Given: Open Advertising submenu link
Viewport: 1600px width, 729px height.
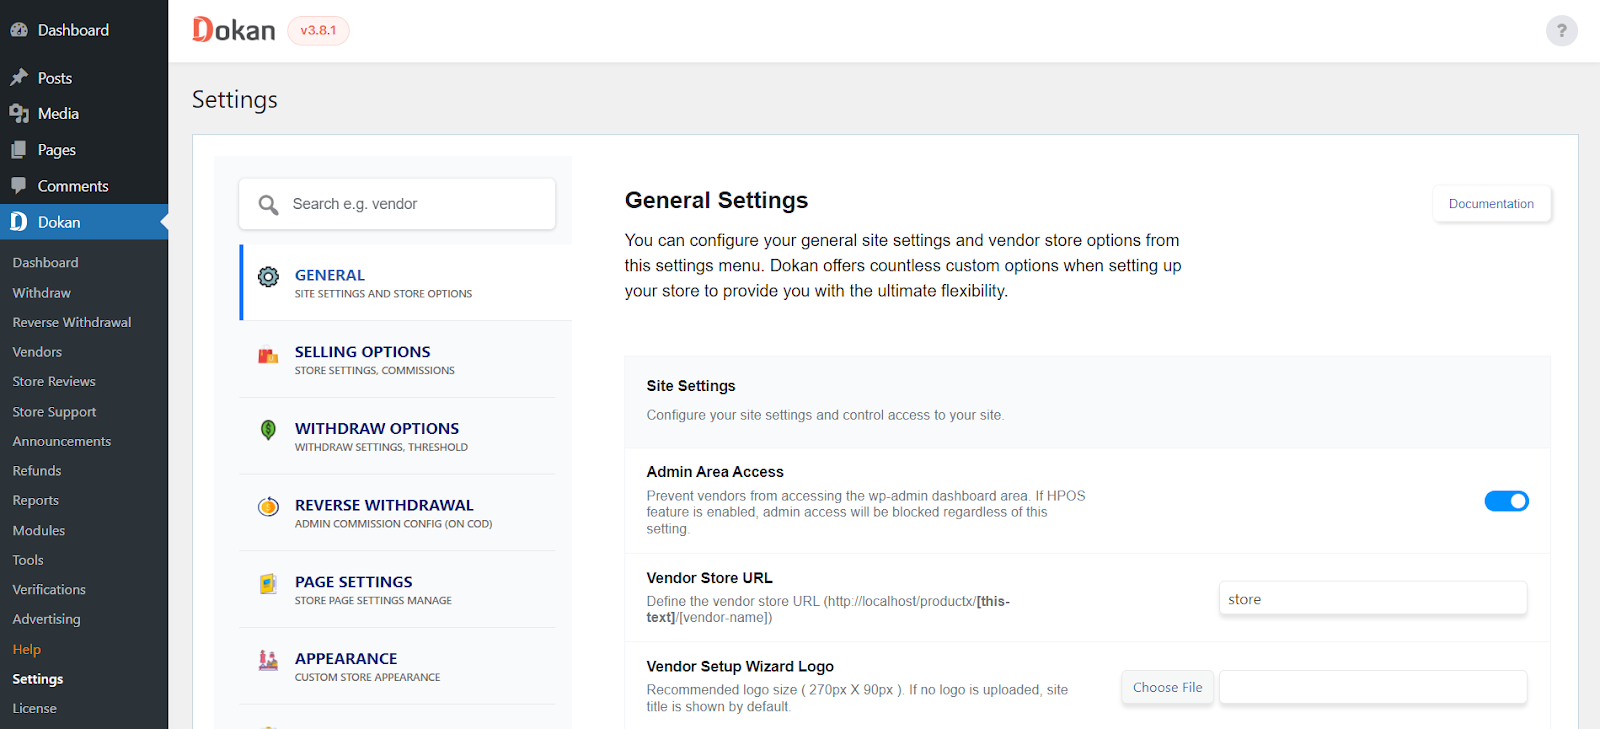Looking at the screenshot, I should point(46,619).
